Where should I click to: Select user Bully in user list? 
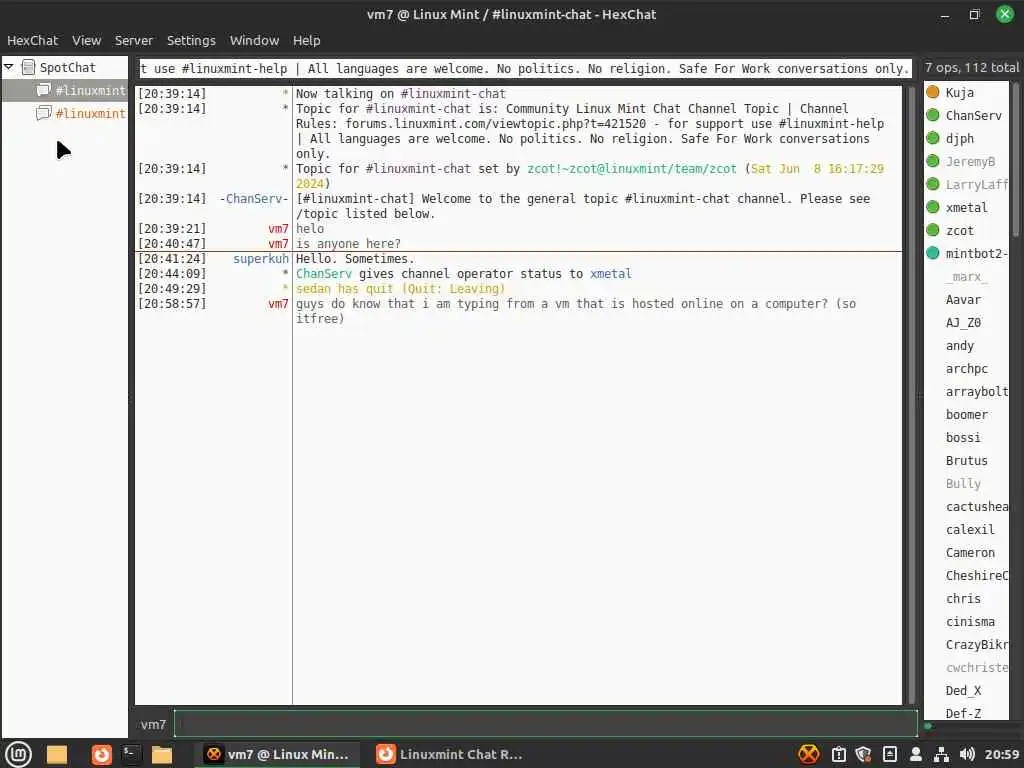click(963, 483)
